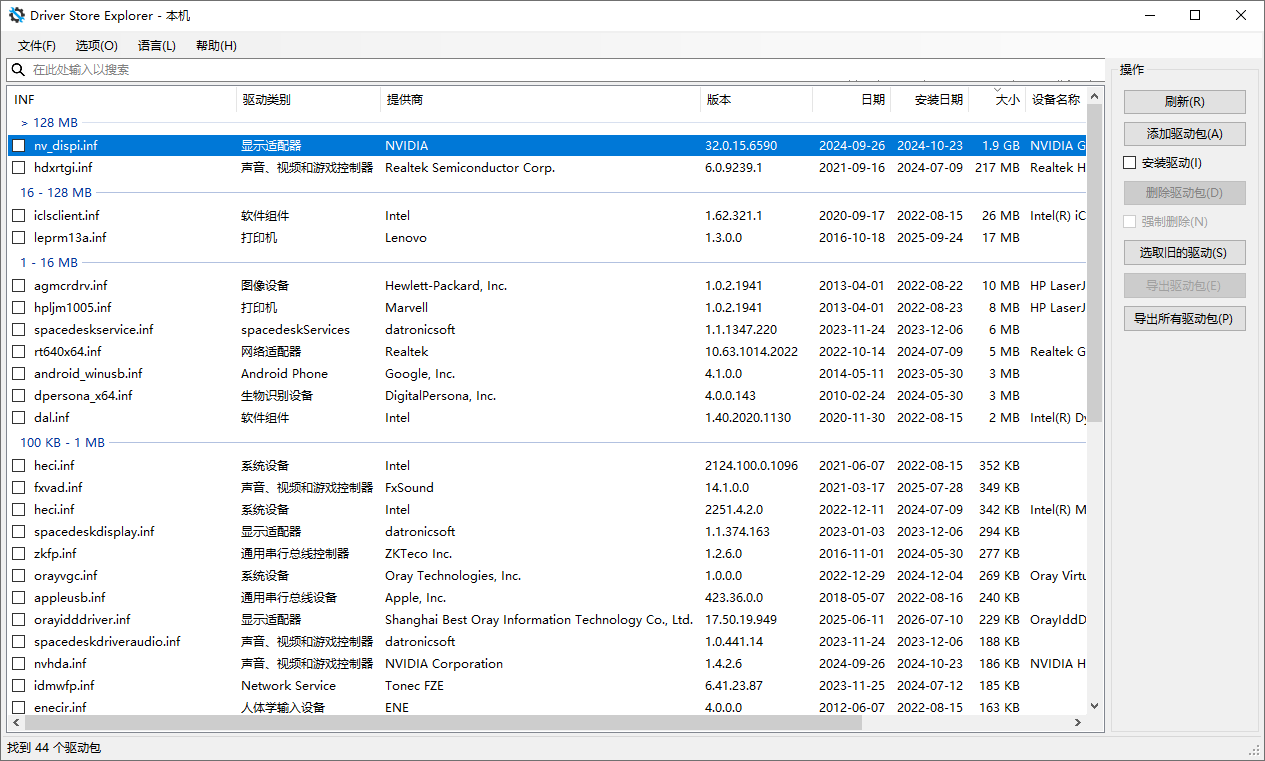Click hpljm1005.inf entry

point(73,308)
